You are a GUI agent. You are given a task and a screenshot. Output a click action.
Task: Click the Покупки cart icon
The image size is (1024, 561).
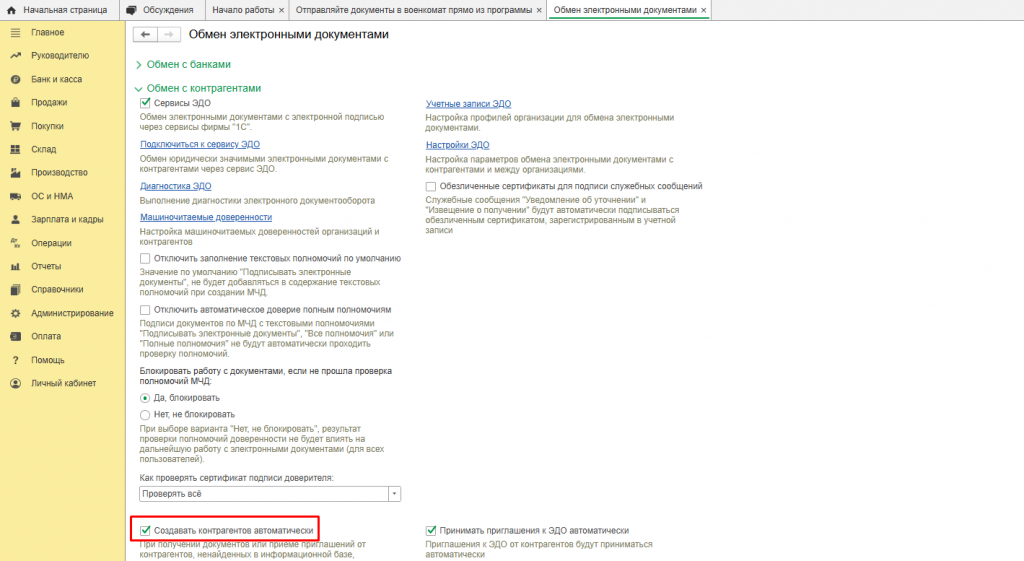[16, 126]
